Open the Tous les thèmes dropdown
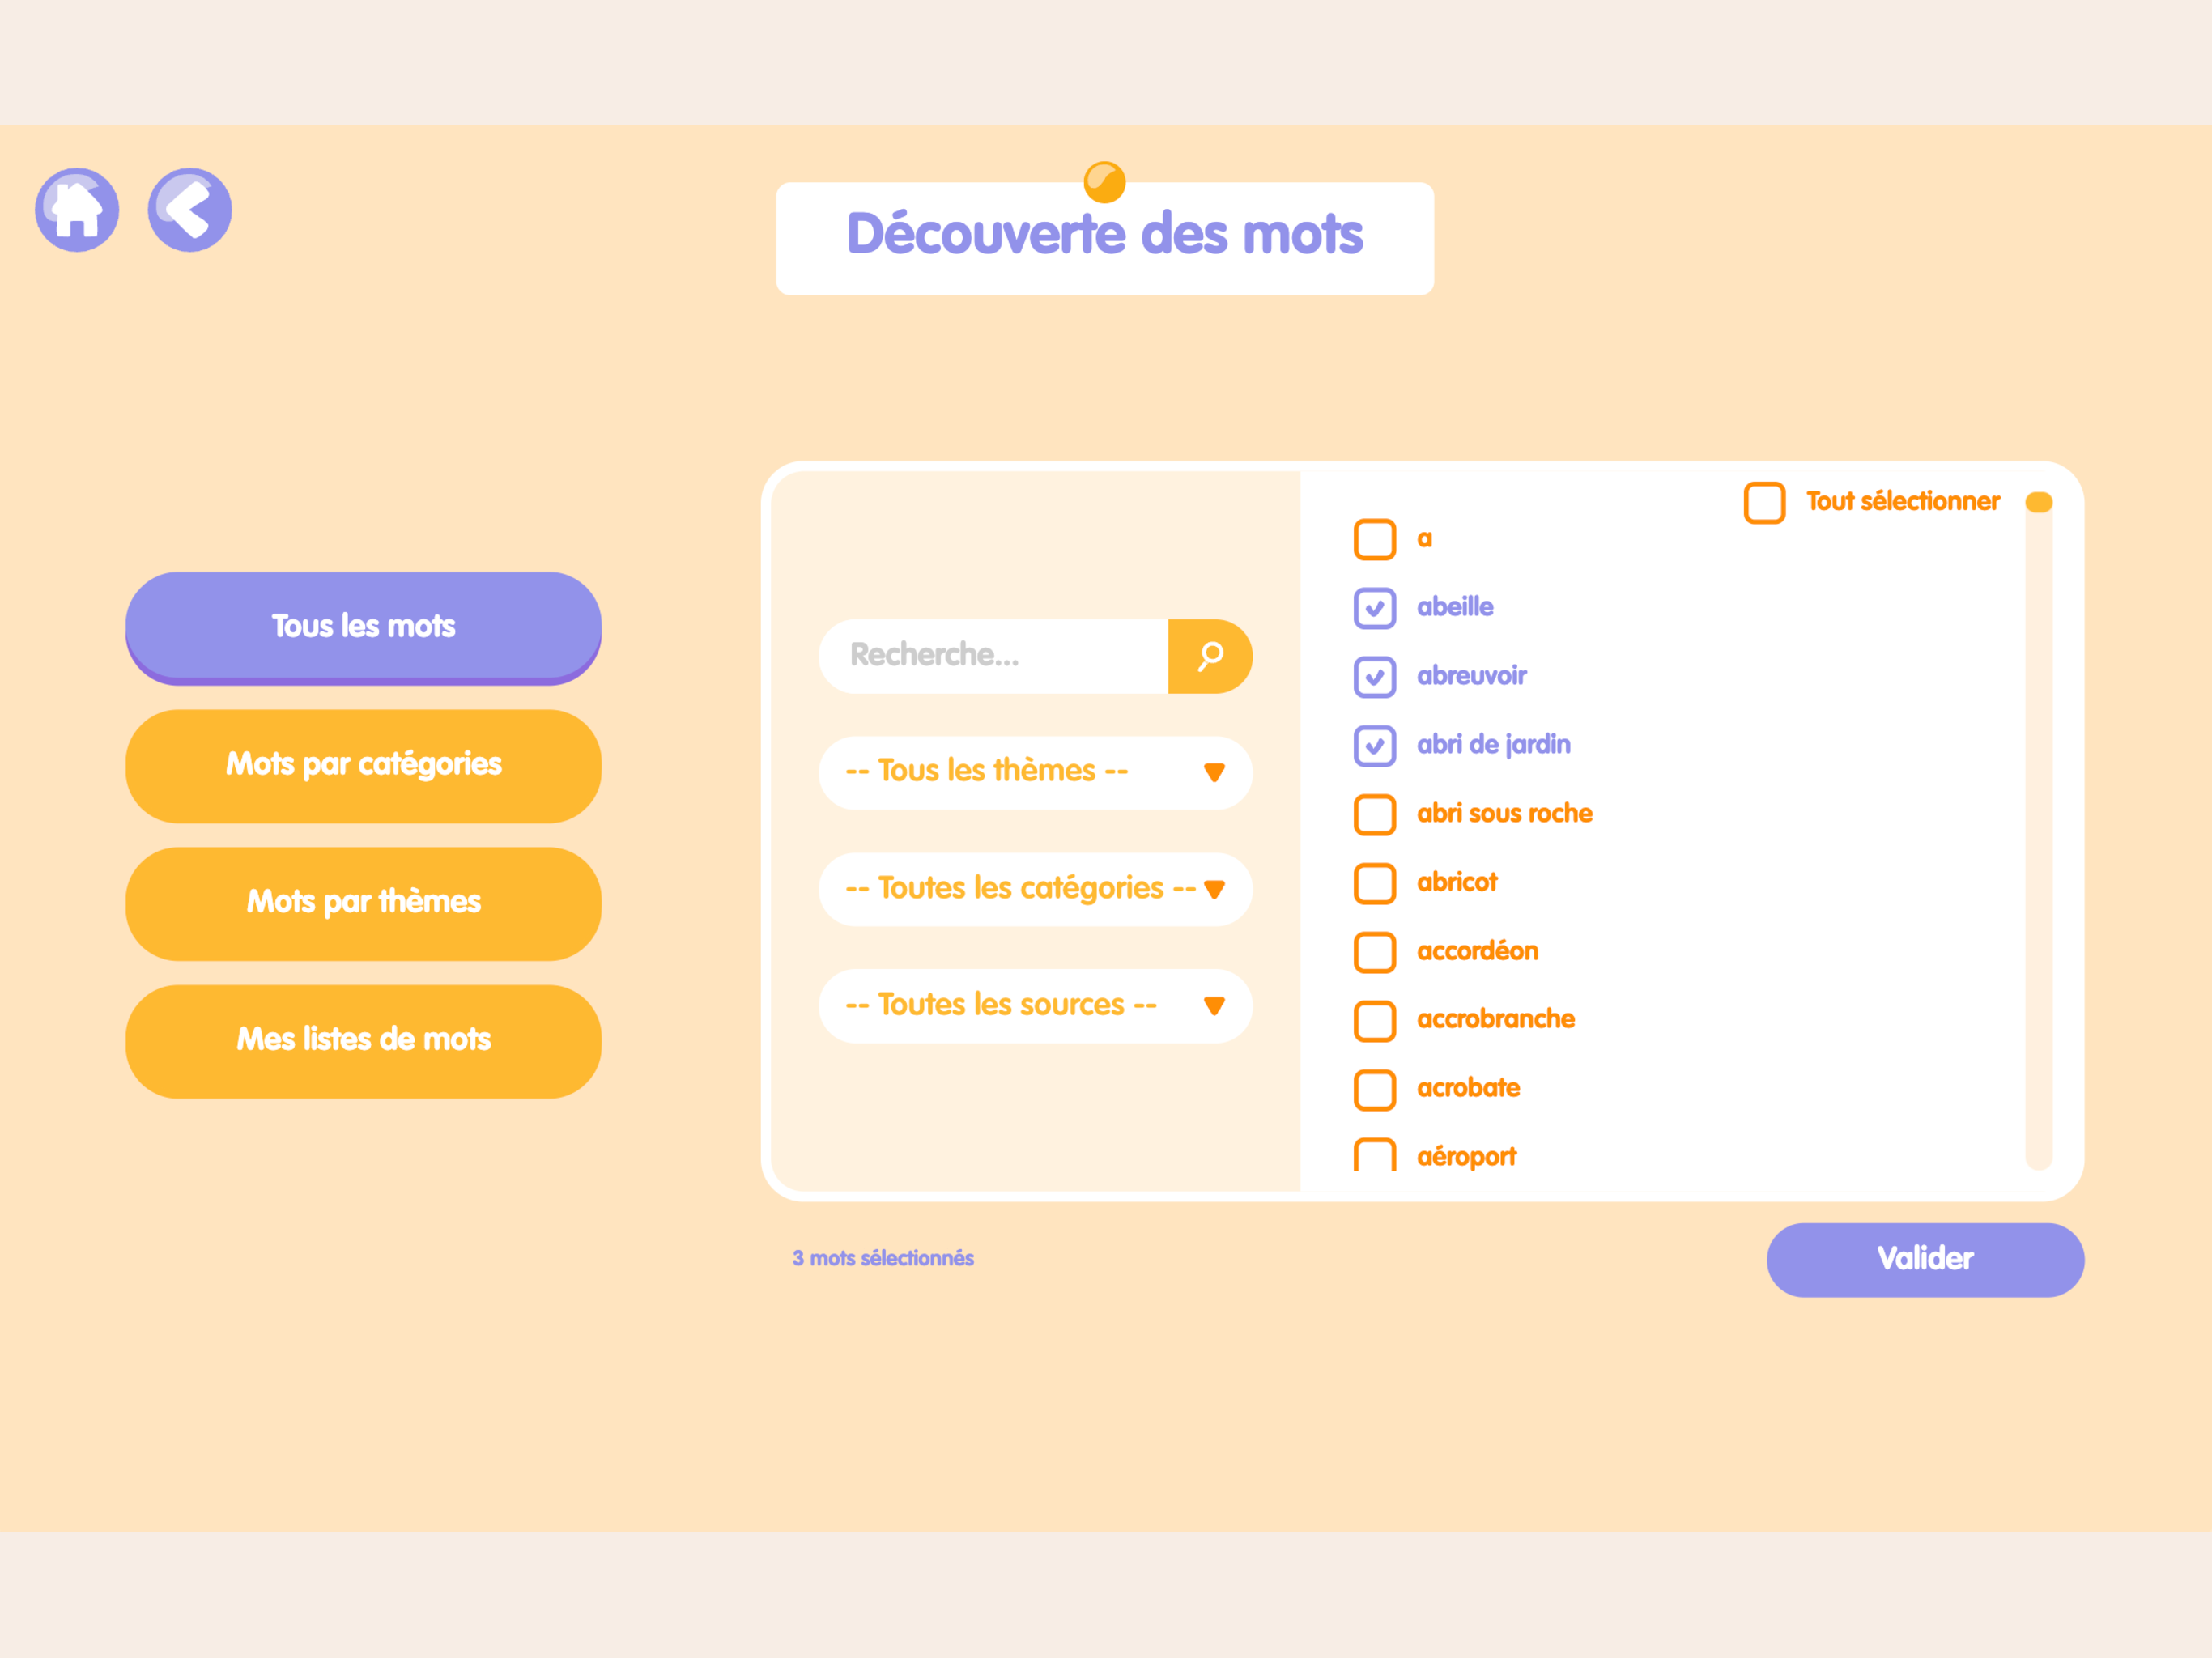 [x=1035, y=772]
